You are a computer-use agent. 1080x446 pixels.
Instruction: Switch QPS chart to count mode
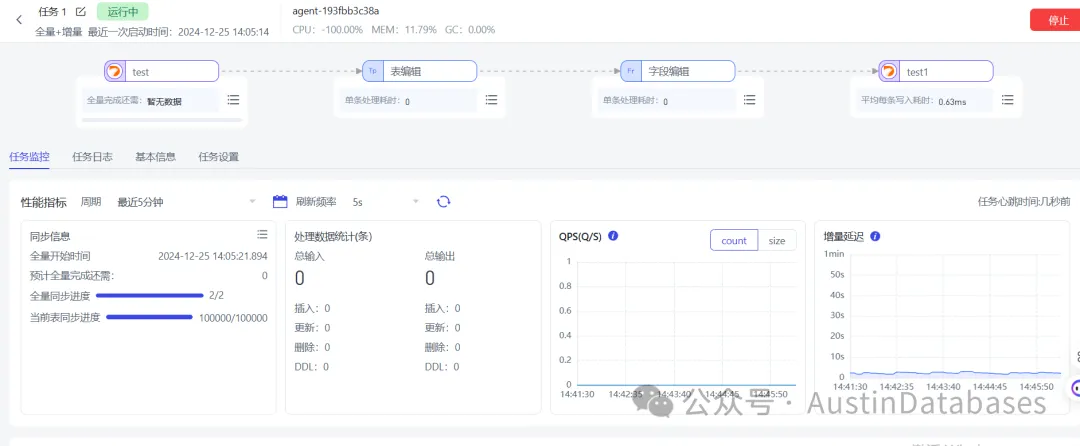click(733, 241)
